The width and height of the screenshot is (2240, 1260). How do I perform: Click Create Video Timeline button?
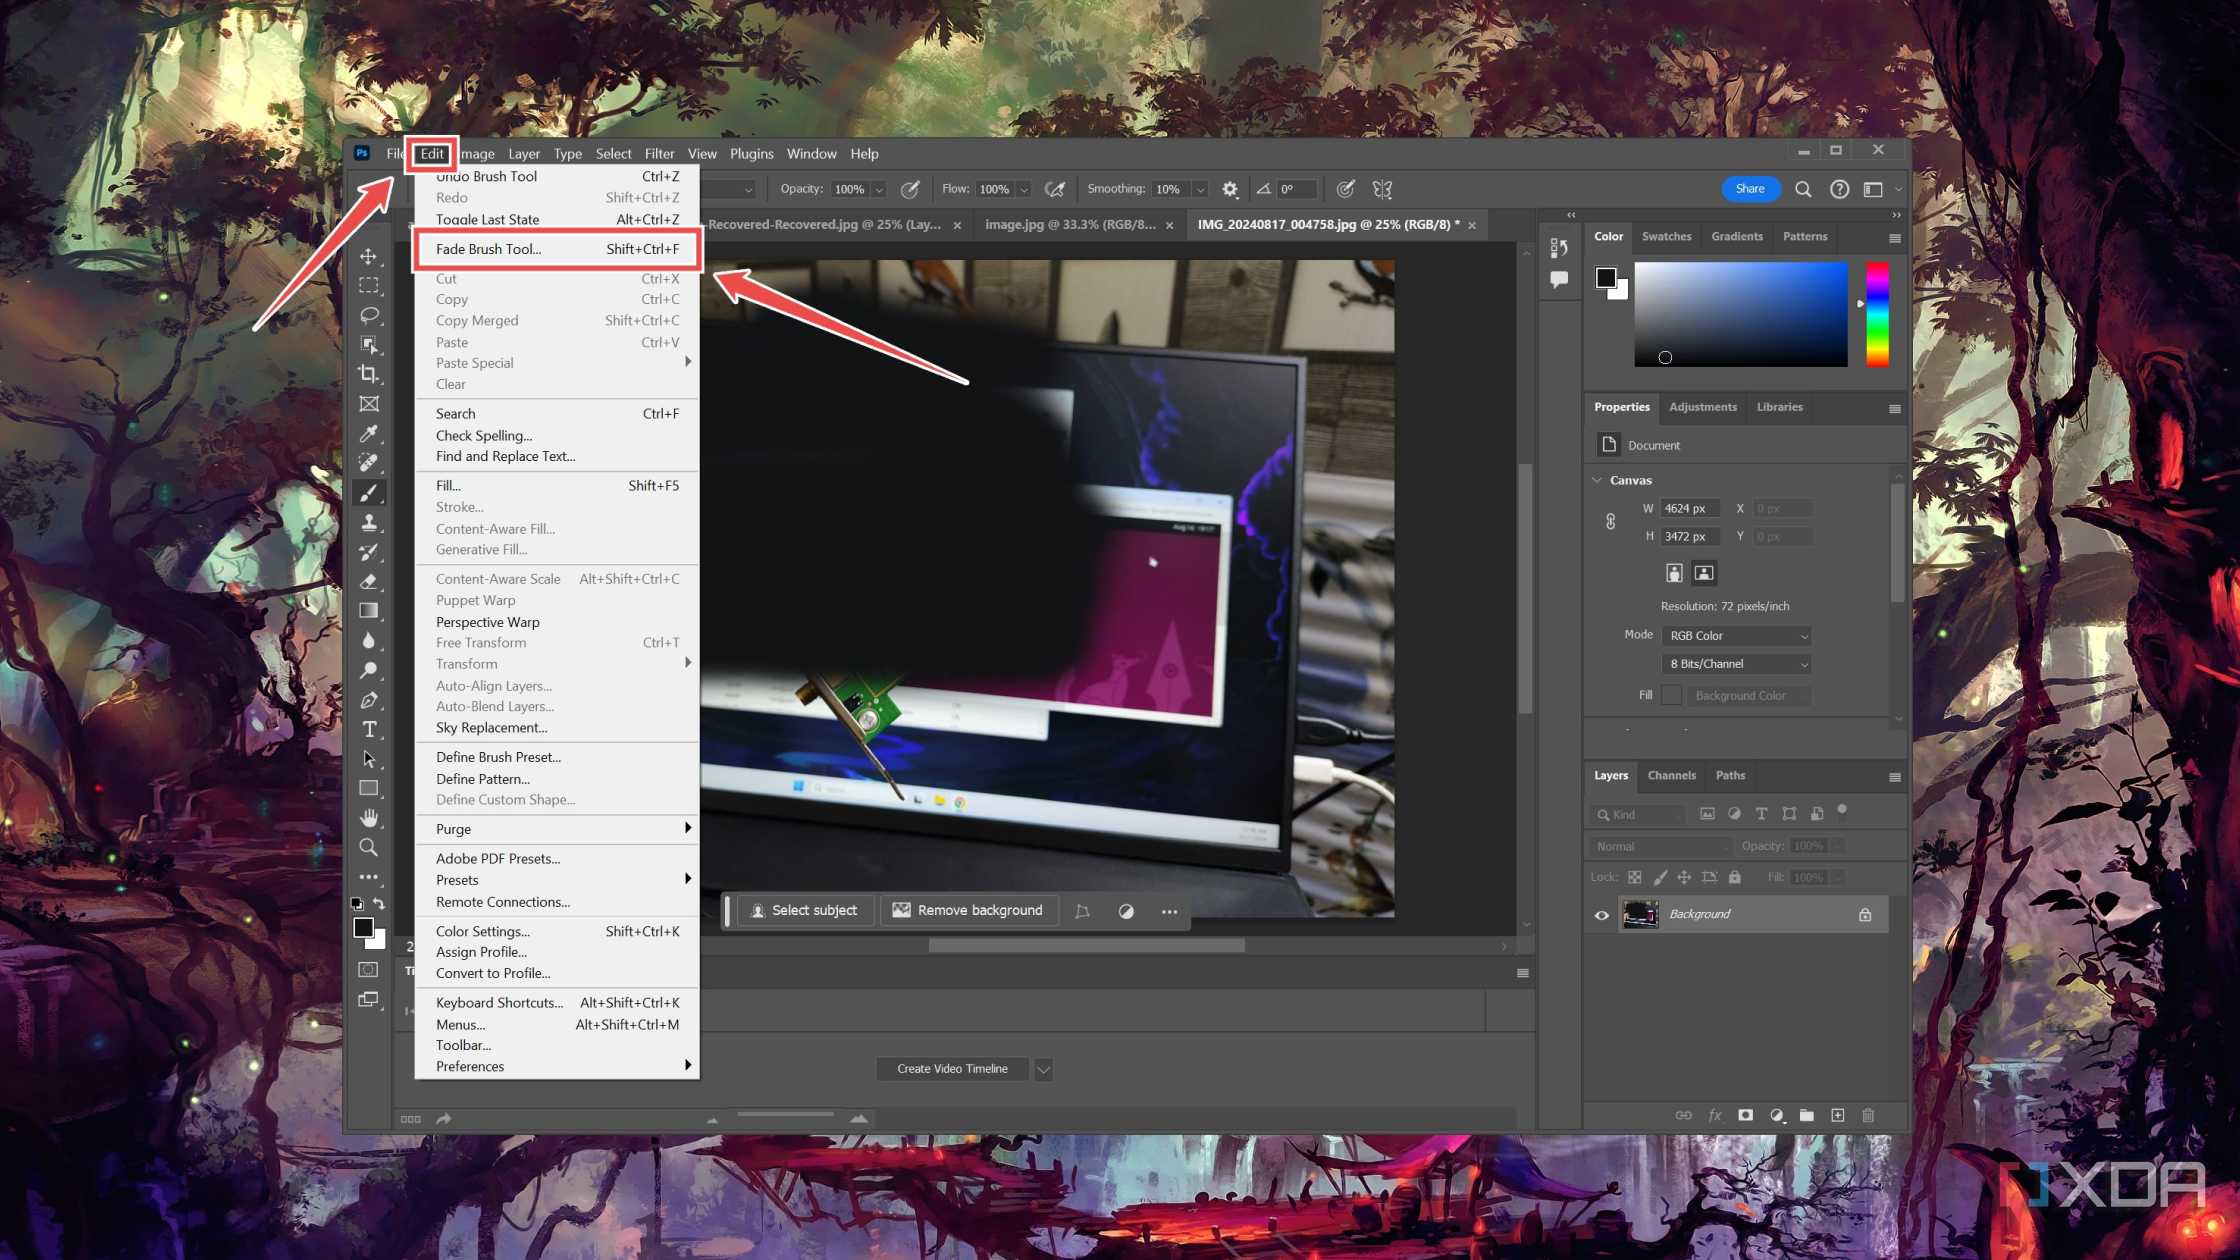pos(952,1069)
